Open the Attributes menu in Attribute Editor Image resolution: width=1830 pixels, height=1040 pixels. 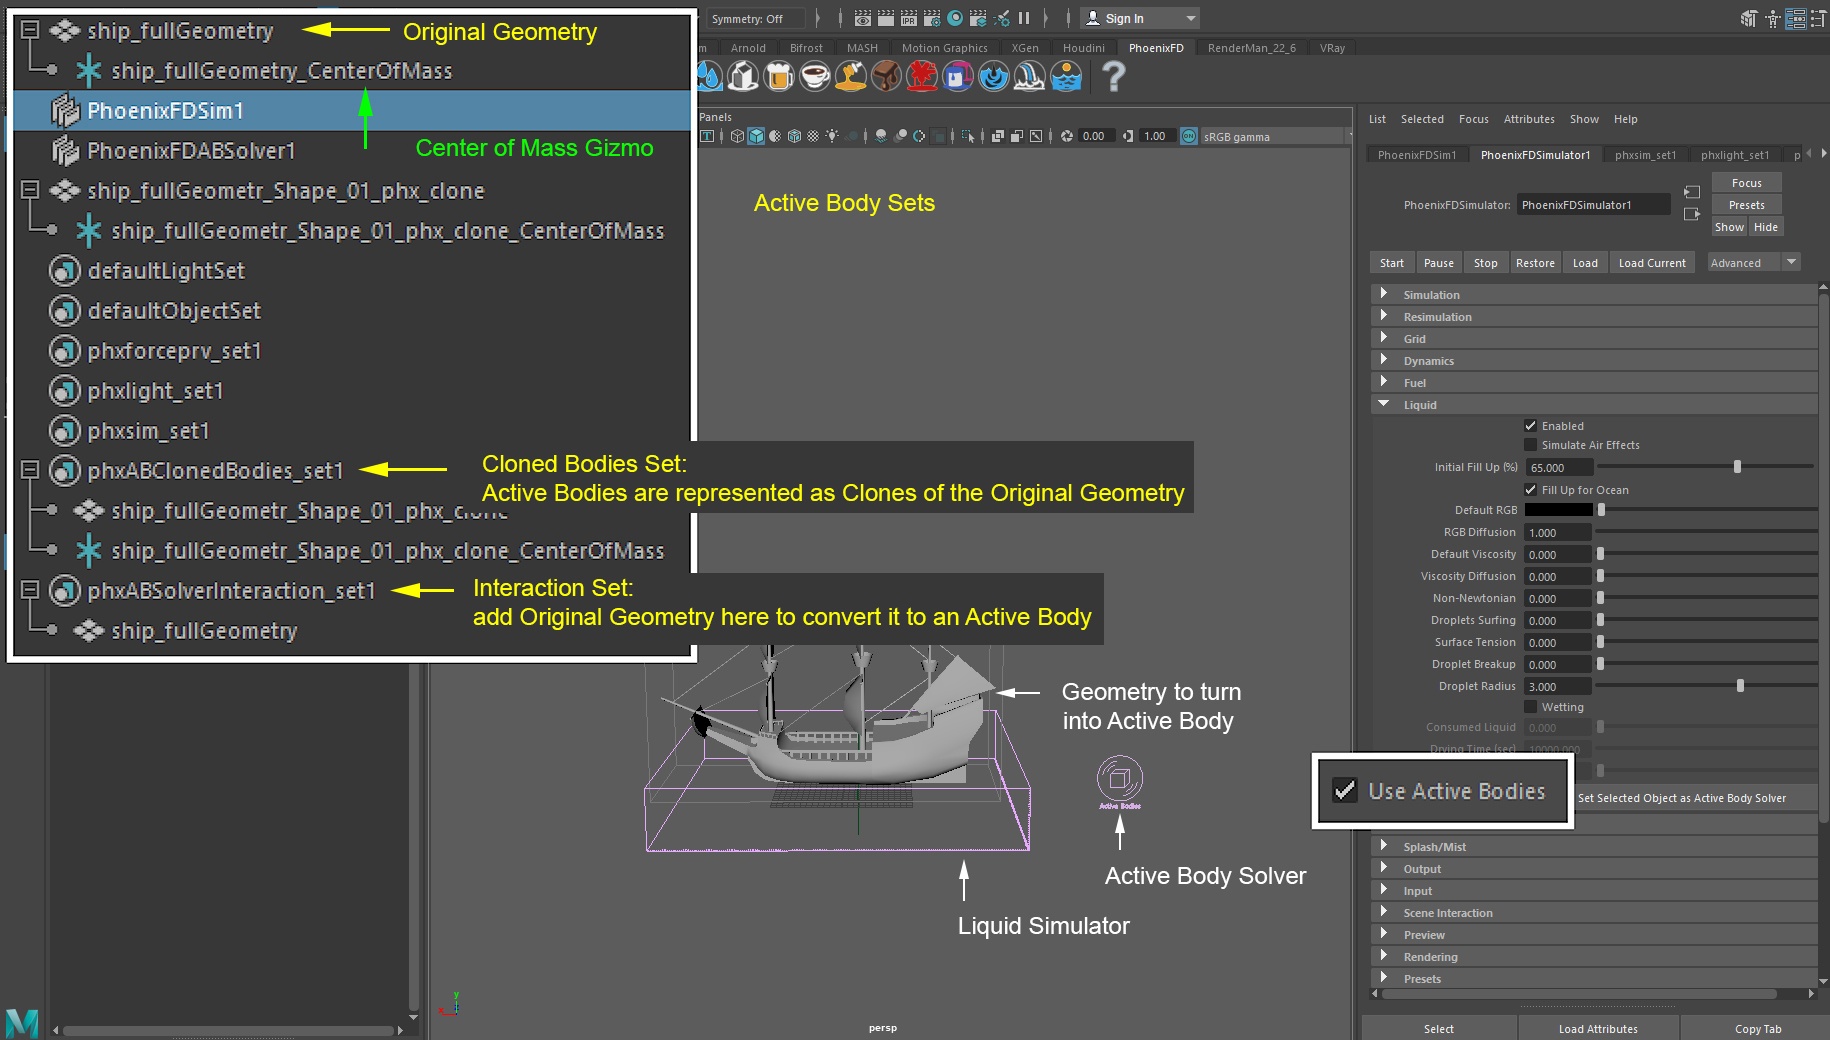(x=1529, y=119)
